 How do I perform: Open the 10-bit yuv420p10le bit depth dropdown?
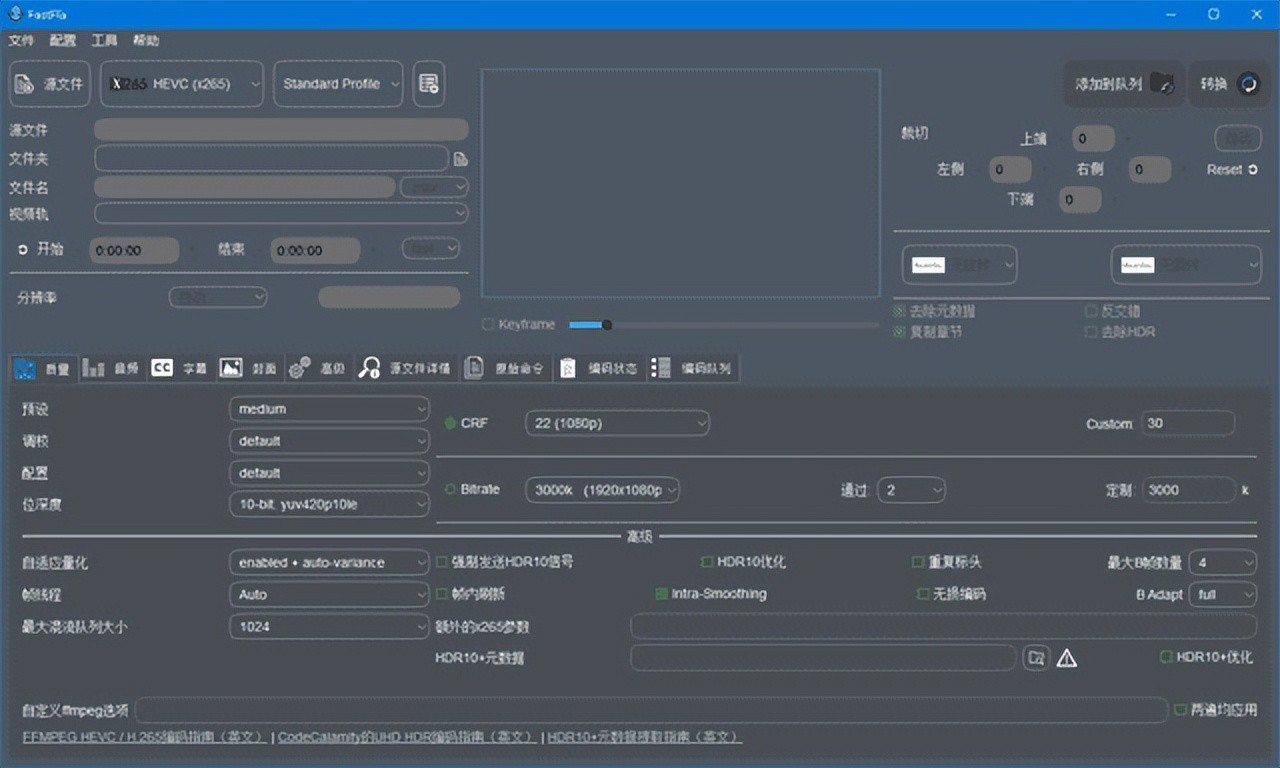click(x=329, y=505)
